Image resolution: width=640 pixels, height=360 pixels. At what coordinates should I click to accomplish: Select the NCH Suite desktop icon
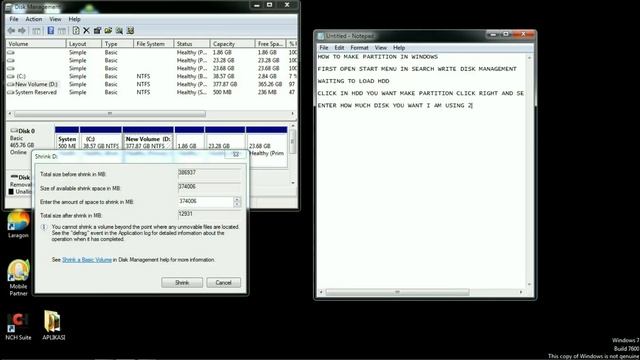tap(18, 326)
